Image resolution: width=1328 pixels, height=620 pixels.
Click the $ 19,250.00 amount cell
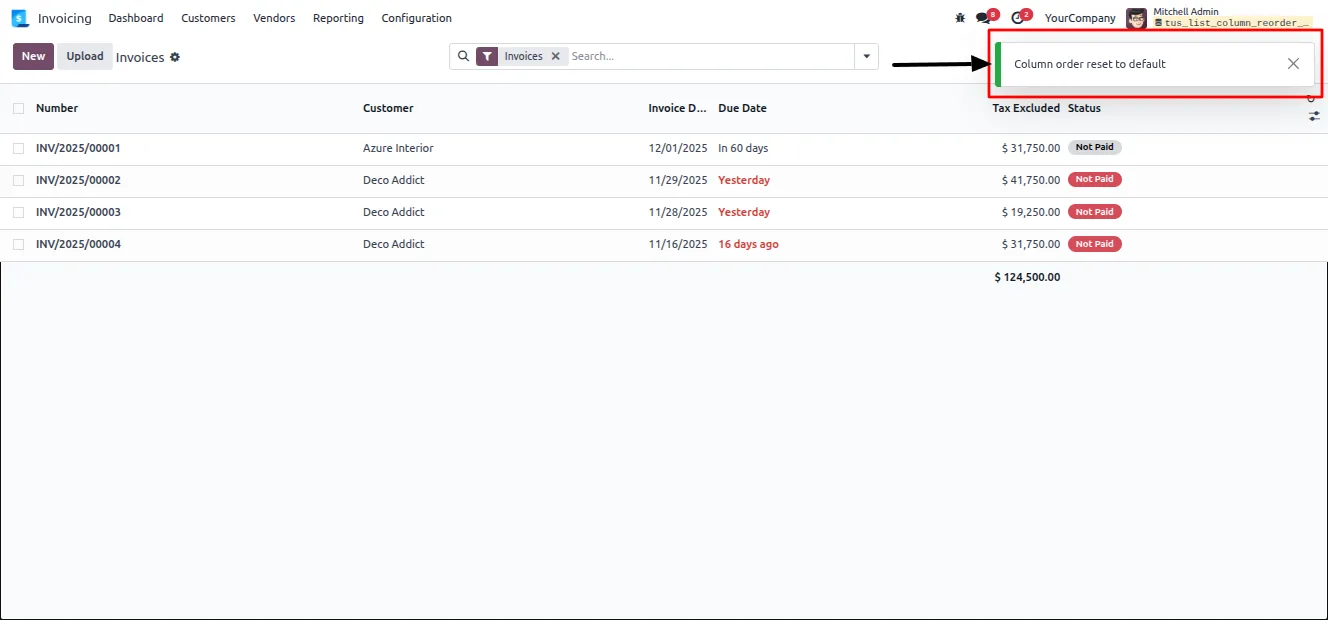(1031, 212)
